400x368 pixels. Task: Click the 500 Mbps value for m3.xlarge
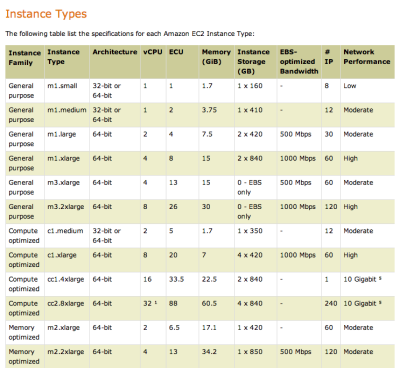pos(296,183)
